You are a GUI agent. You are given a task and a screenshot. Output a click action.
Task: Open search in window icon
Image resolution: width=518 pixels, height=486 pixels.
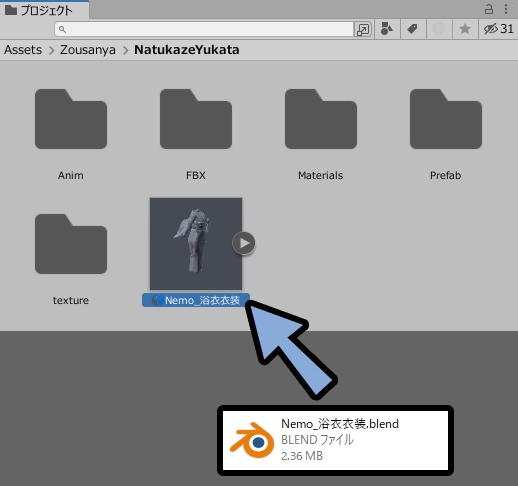[363, 29]
